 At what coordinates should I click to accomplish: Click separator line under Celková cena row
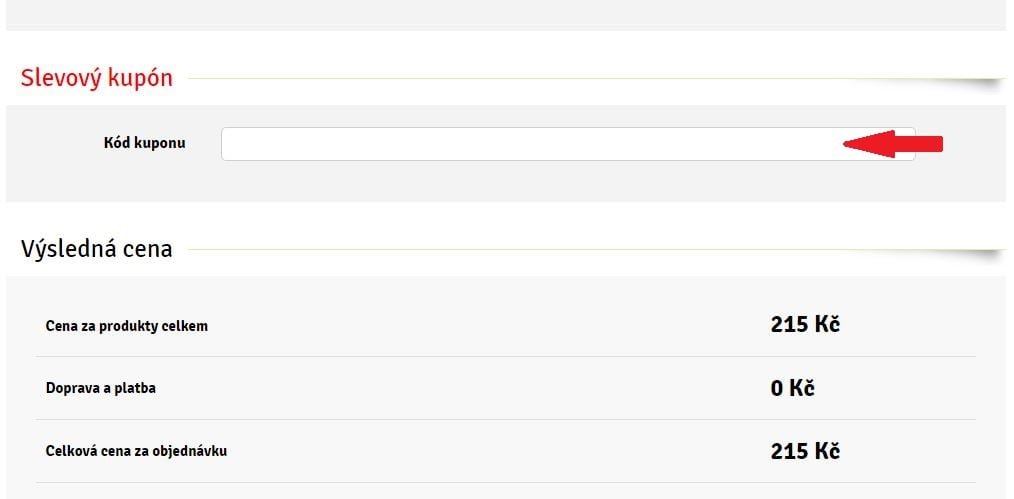pyautogui.click(x=506, y=483)
